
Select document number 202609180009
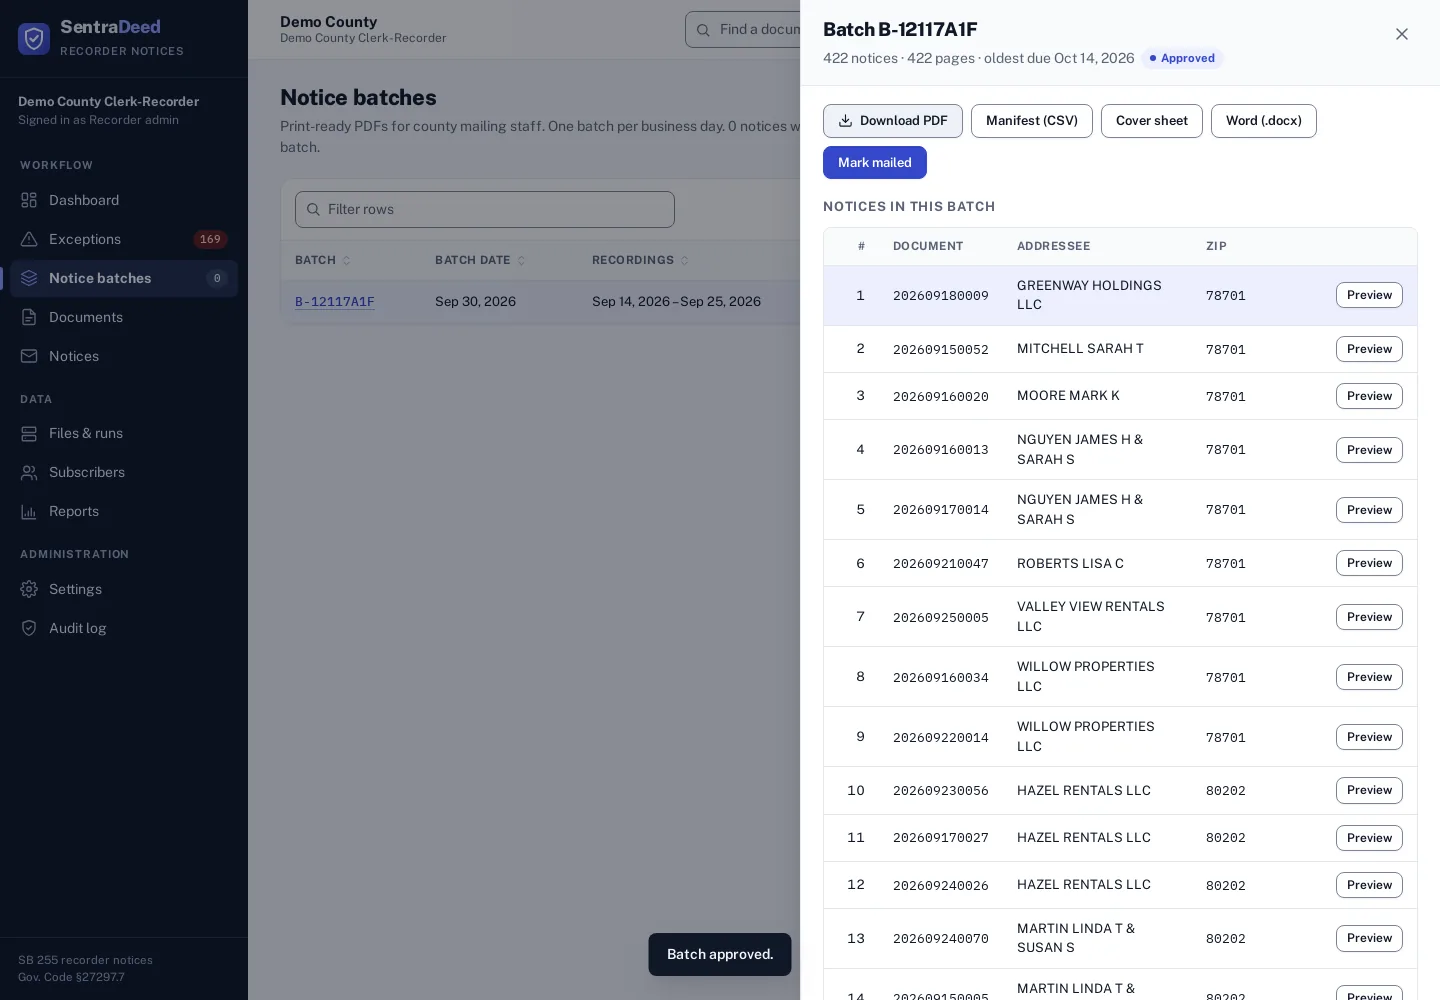(x=941, y=296)
